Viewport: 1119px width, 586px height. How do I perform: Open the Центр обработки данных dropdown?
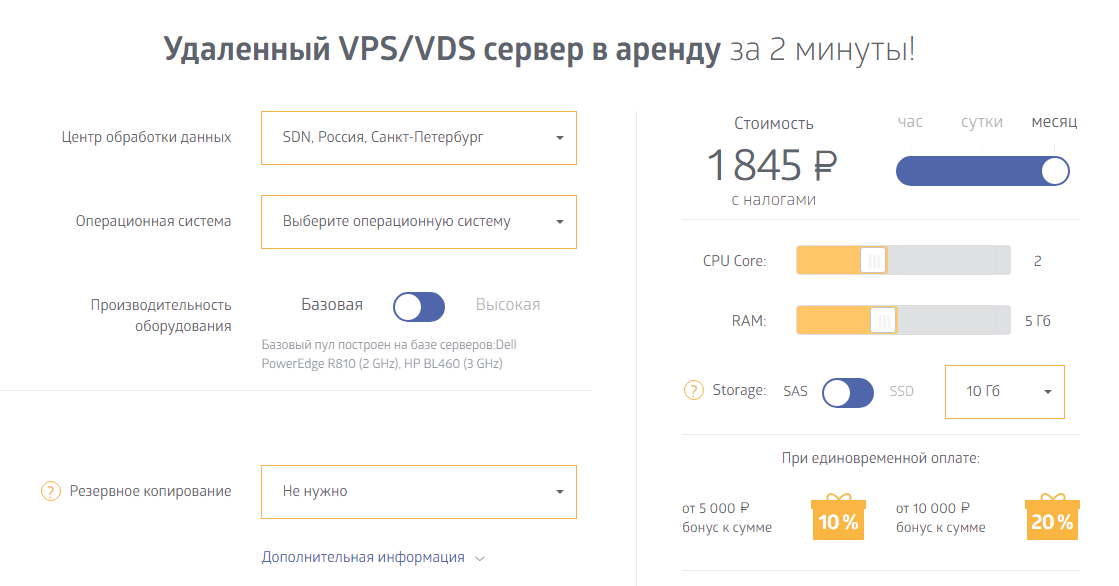pos(418,137)
